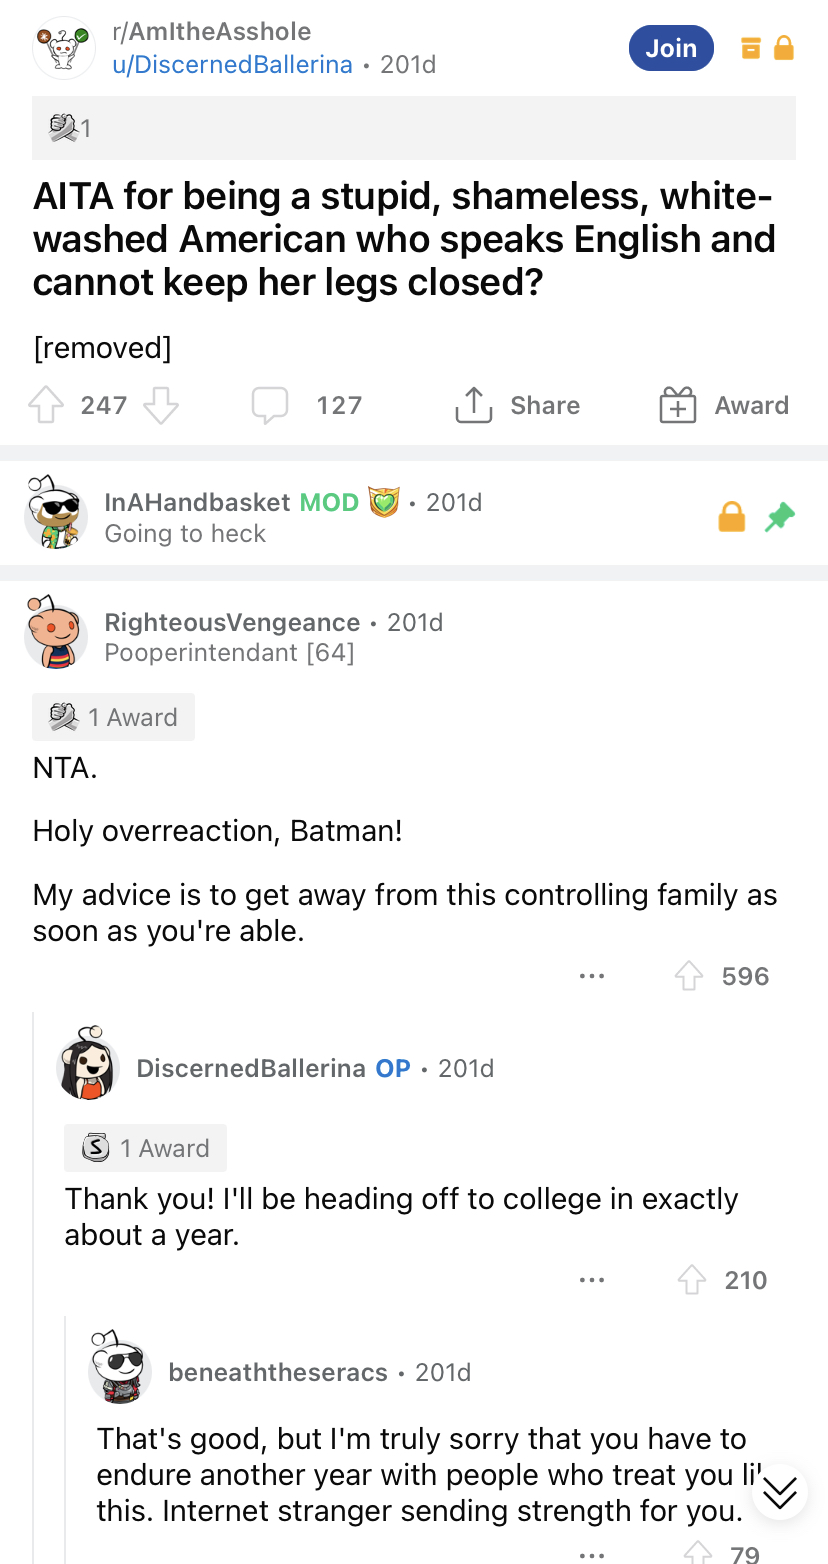Open the options dots on RighteousVengeance's comment

[591, 976]
